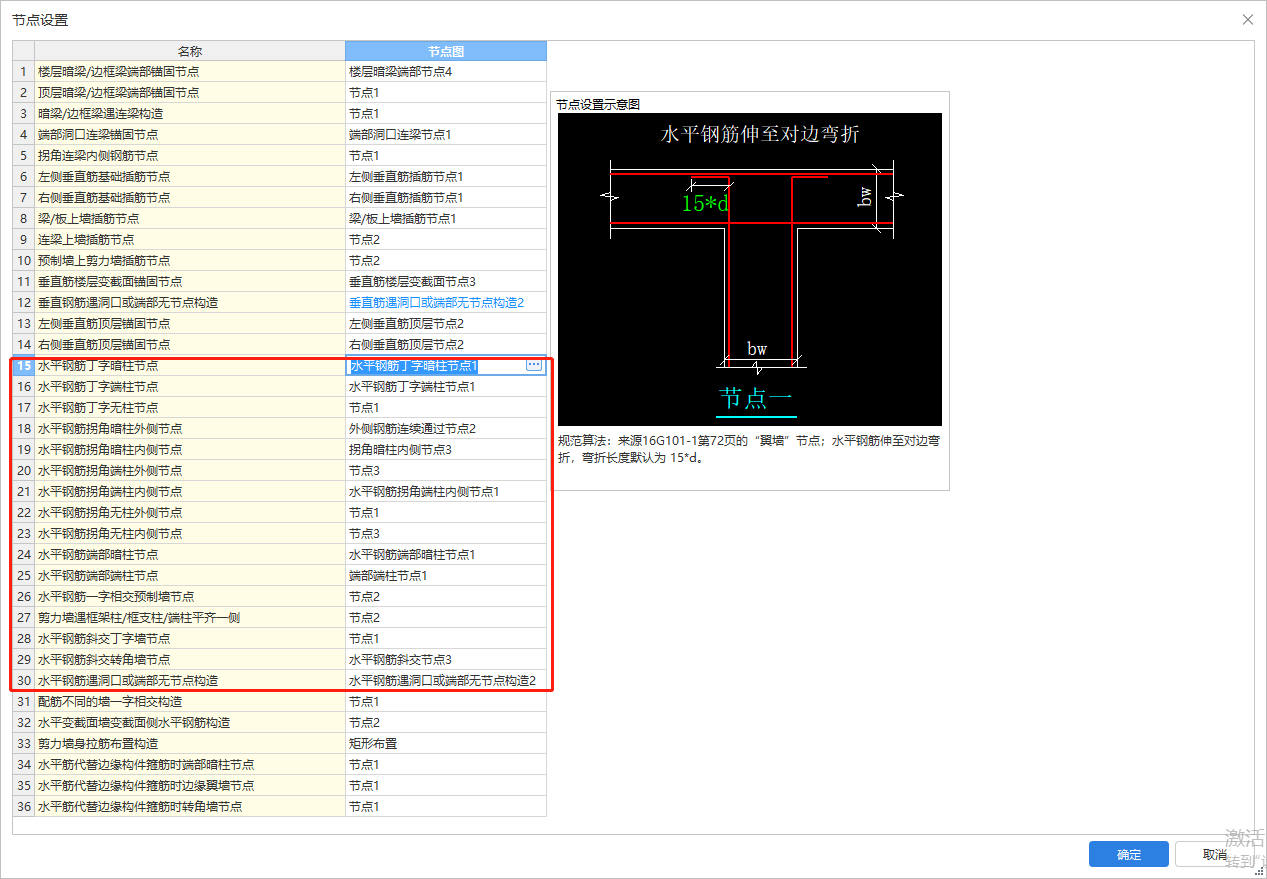The width and height of the screenshot is (1267, 879).
Task: Click value cell 右侧垂直筋插筋节点1
Action: pos(446,198)
